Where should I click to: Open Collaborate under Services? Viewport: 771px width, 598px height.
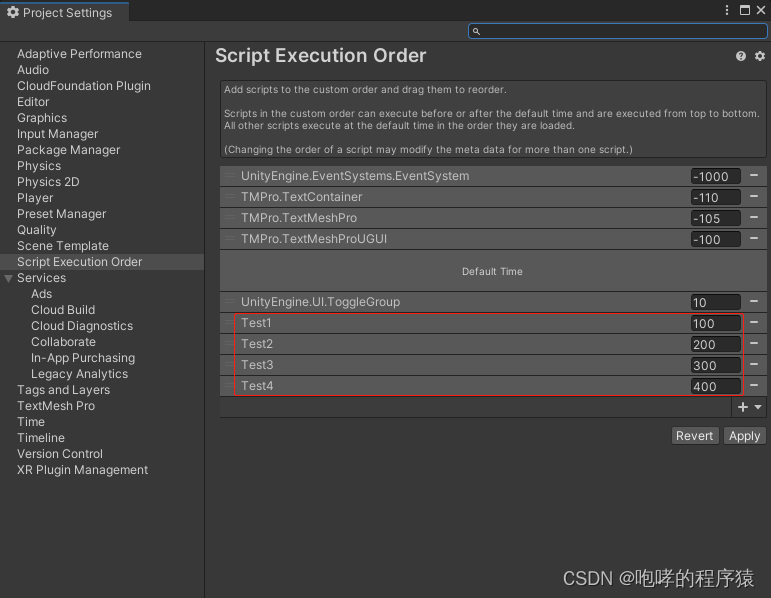click(x=63, y=342)
